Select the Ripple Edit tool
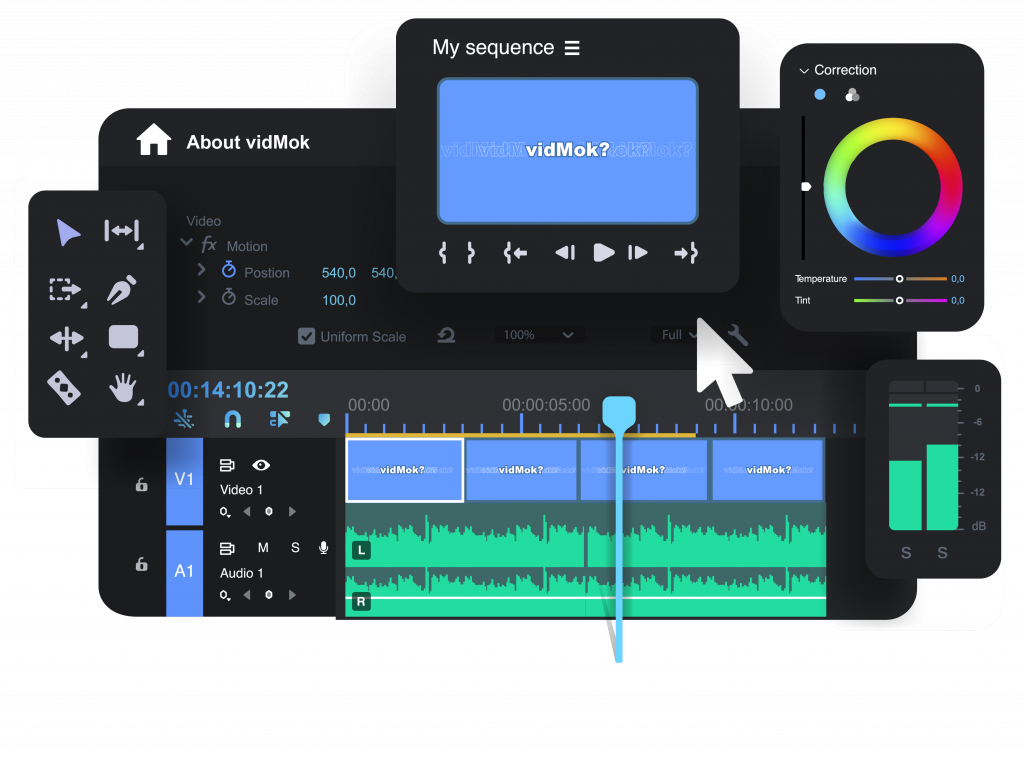 pyautogui.click(x=122, y=231)
